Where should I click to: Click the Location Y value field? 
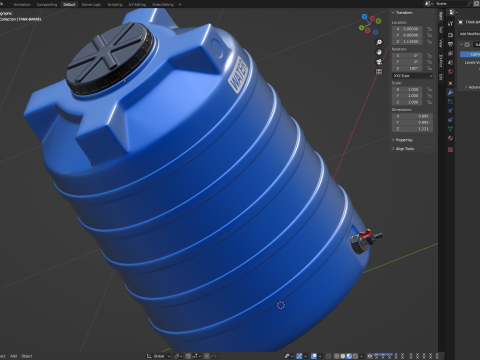coord(407,35)
